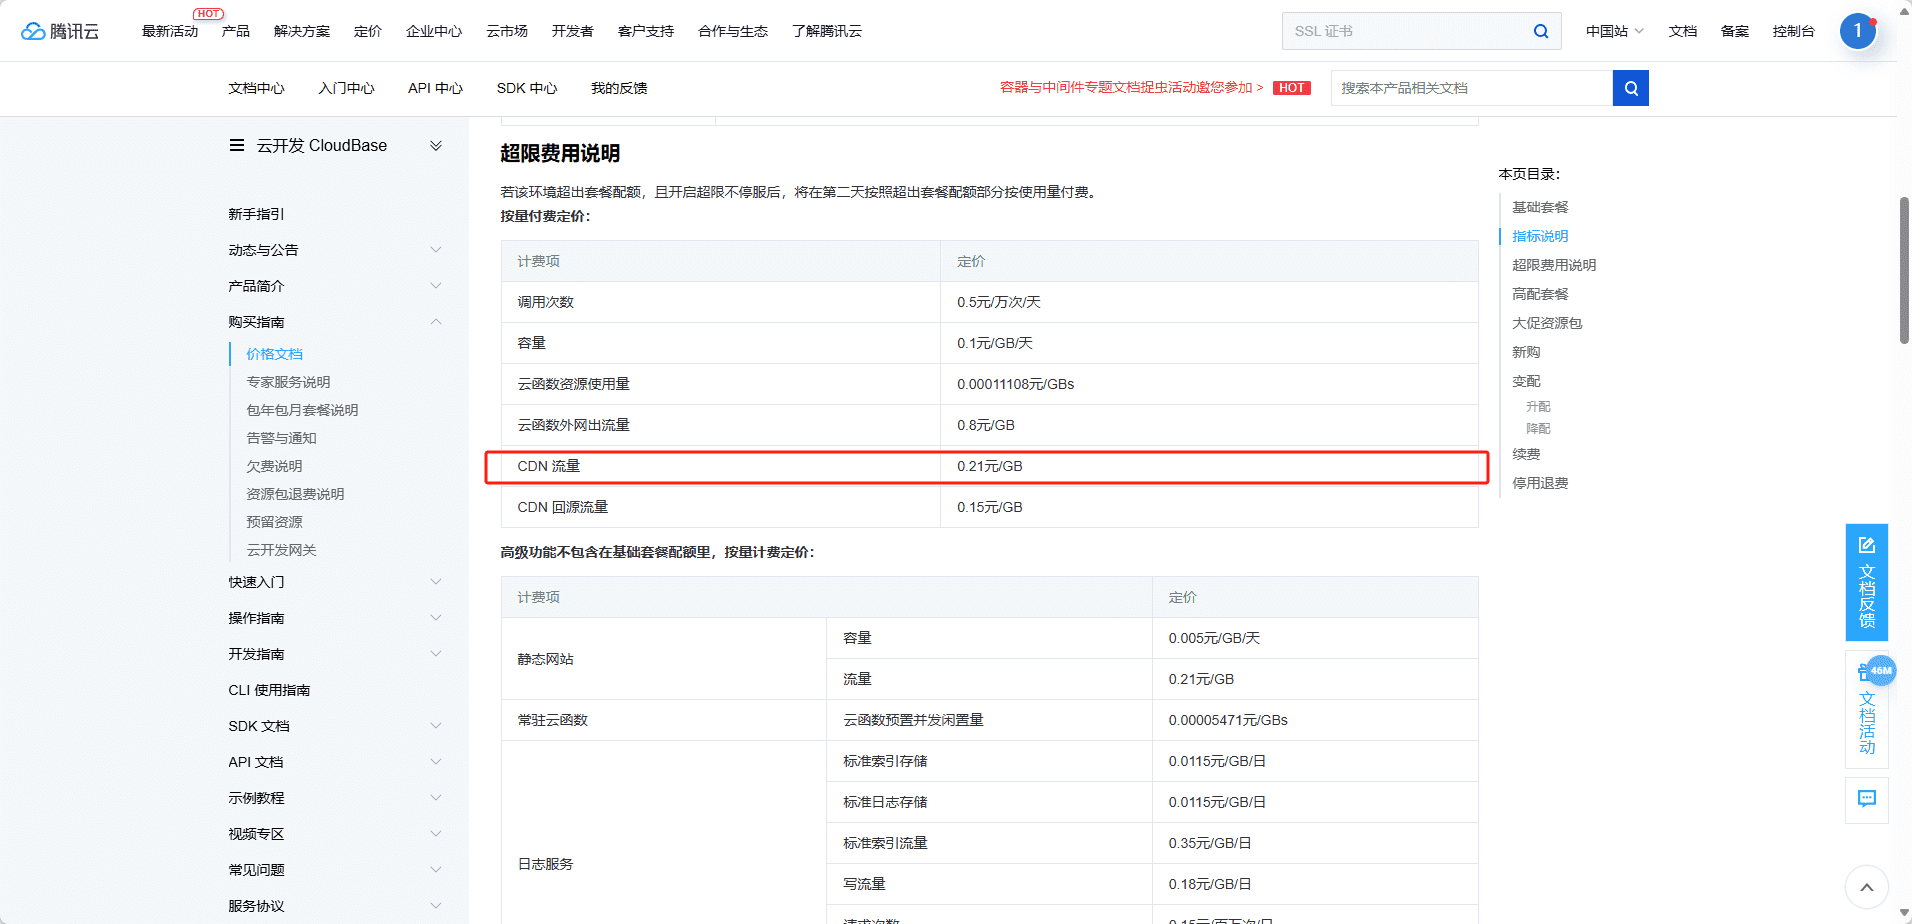The height and width of the screenshot is (924, 1912).
Task: Click the HOT badge beside the promotion link
Action: pyautogui.click(x=1291, y=88)
